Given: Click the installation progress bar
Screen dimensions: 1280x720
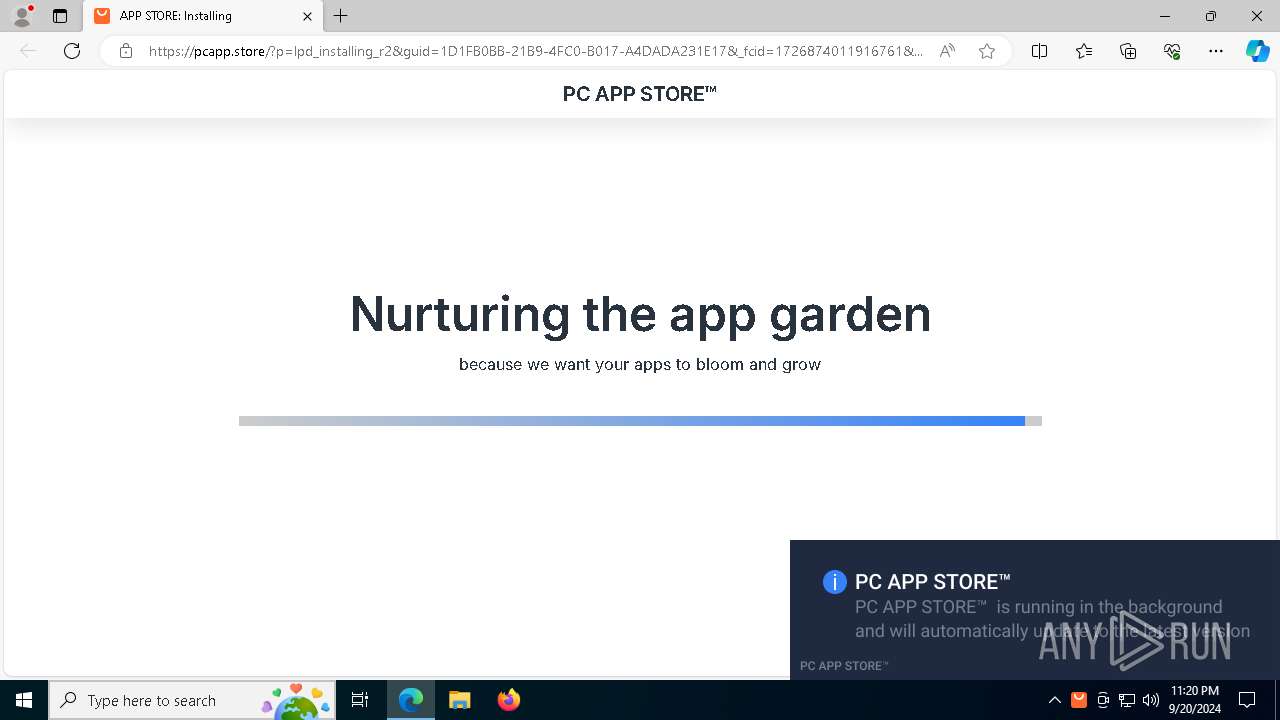Looking at the screenshot, I should click(640, 421).
